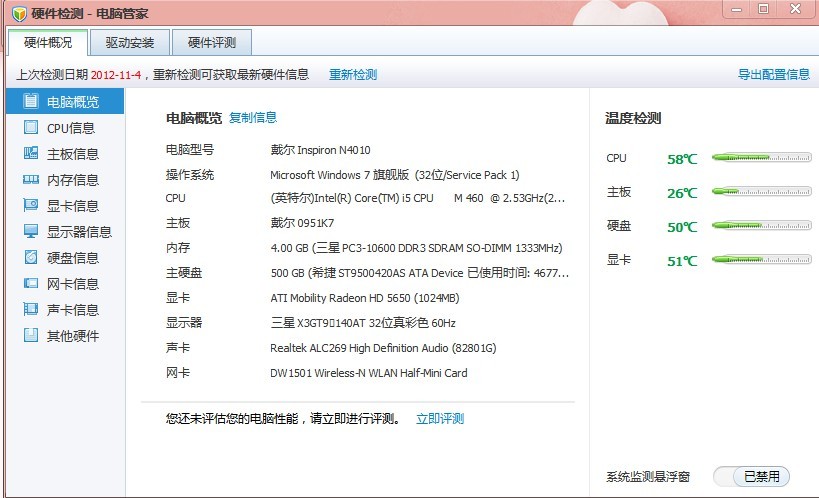
Task: Click the CPU信息 sidebar icon
Action: [31, 127]
